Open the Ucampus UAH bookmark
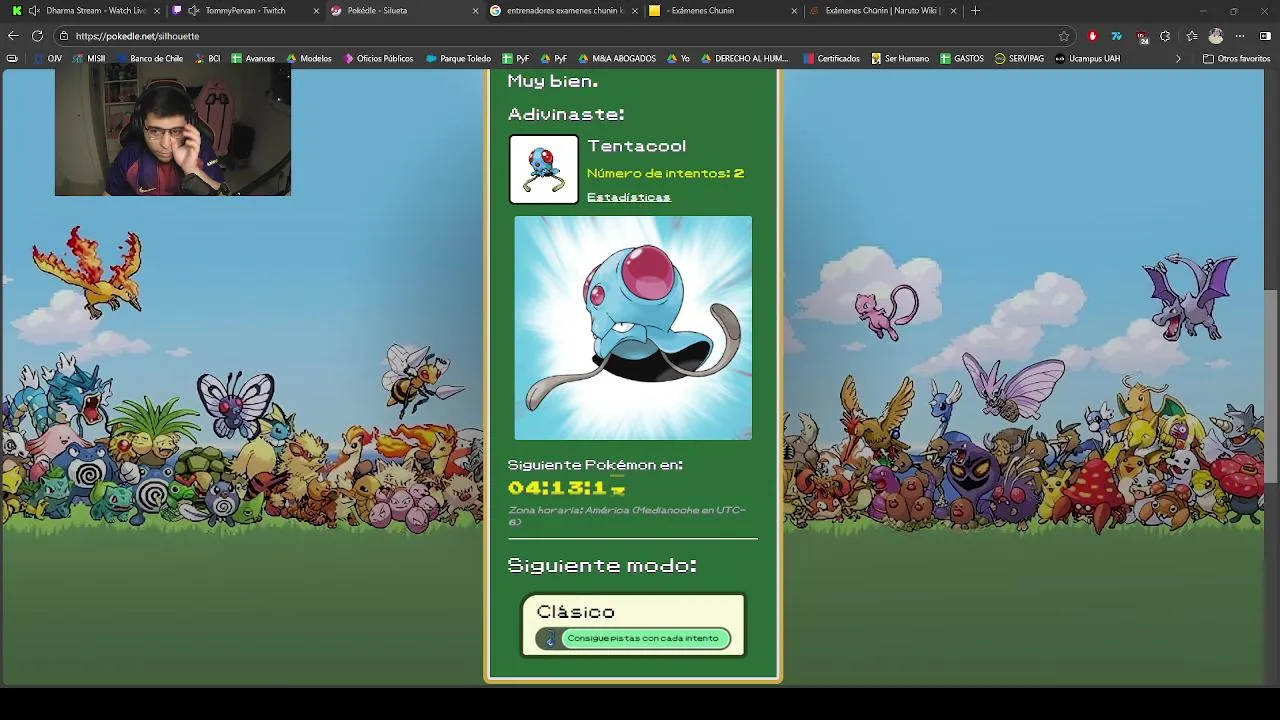Screen dimensions: 1280x720 [1087, 59]
